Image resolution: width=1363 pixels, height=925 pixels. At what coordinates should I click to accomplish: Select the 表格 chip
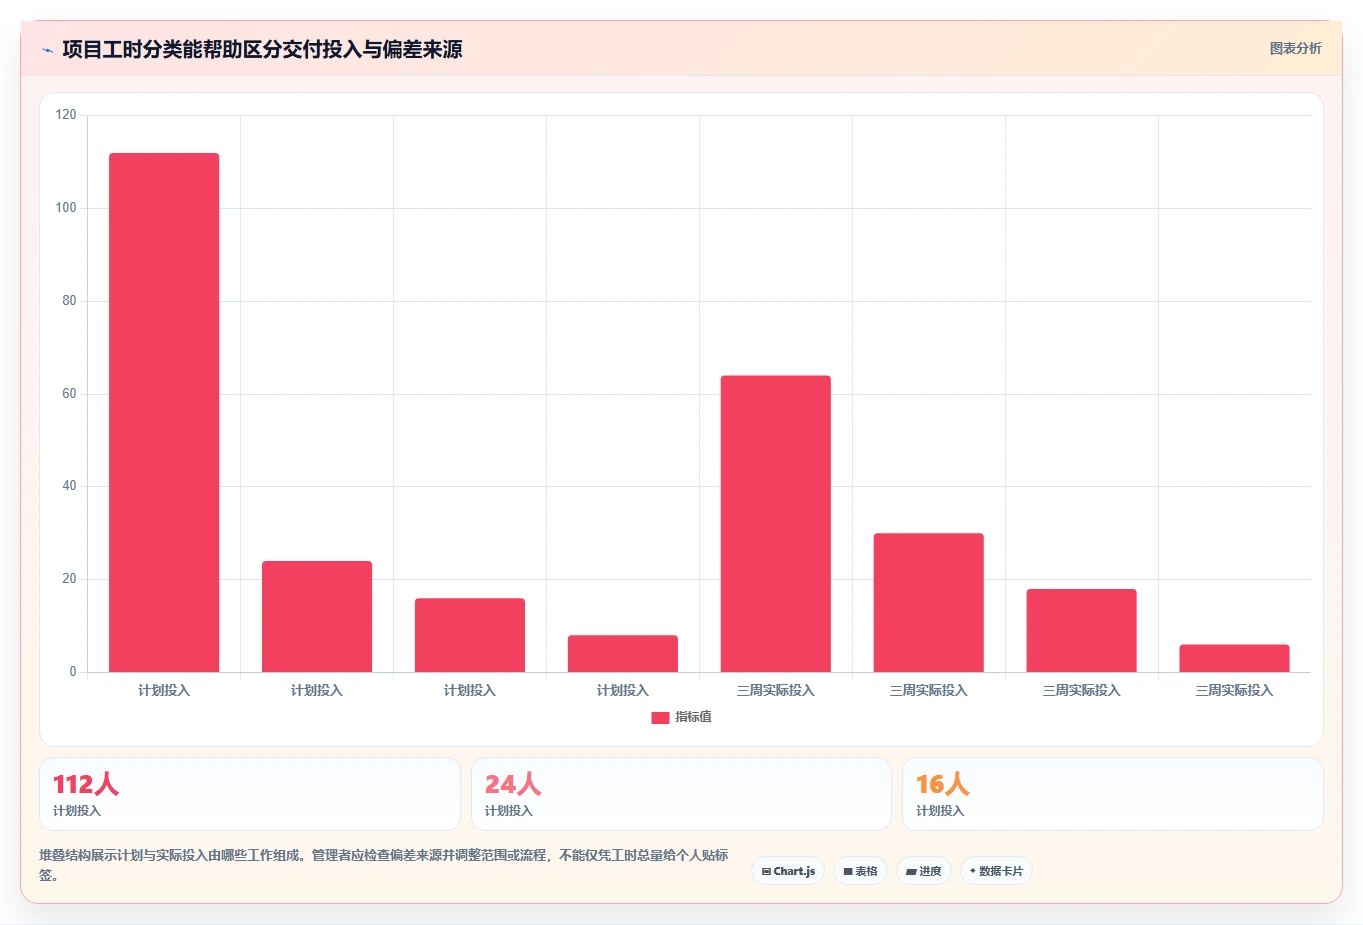860,871
